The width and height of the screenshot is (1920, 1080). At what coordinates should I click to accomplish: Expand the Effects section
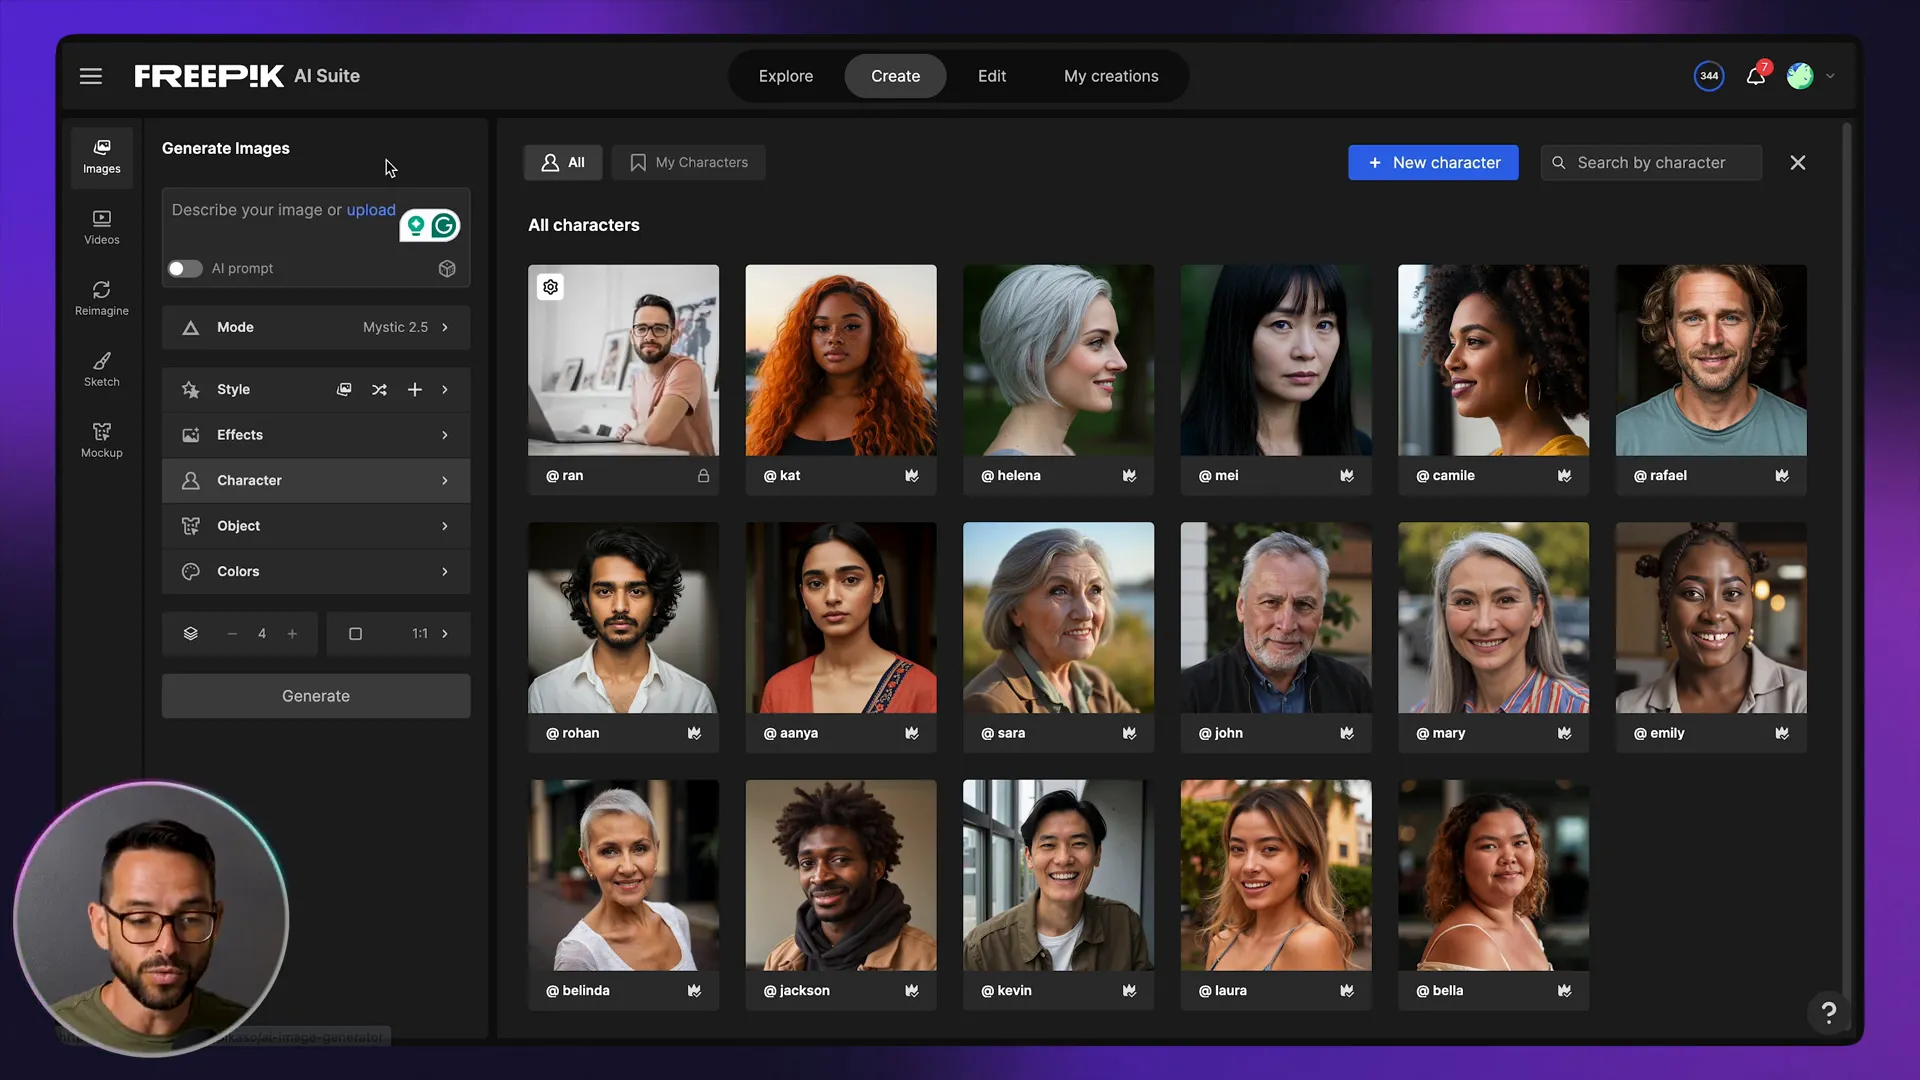pyautogui.click(x=316, y=435)
